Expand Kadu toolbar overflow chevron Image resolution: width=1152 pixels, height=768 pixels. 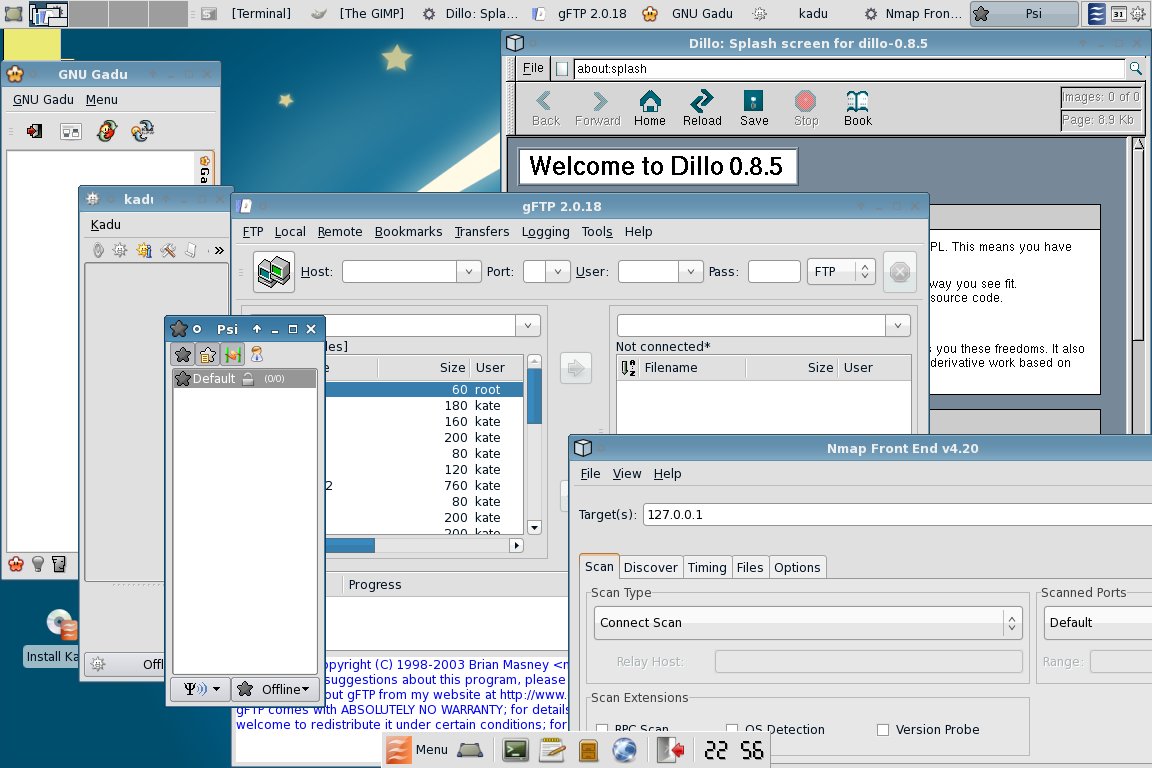click(218, 251)
